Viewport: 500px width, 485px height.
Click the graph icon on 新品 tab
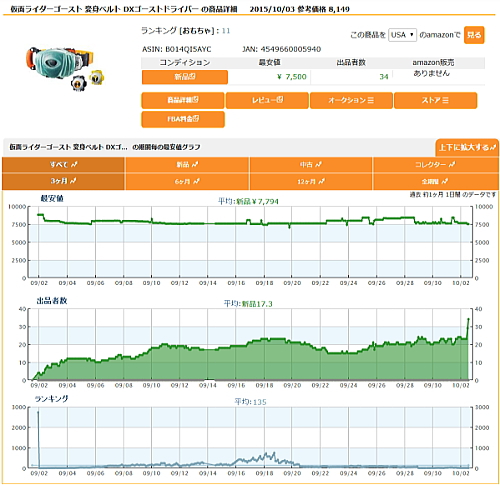[x=195, y=165]
